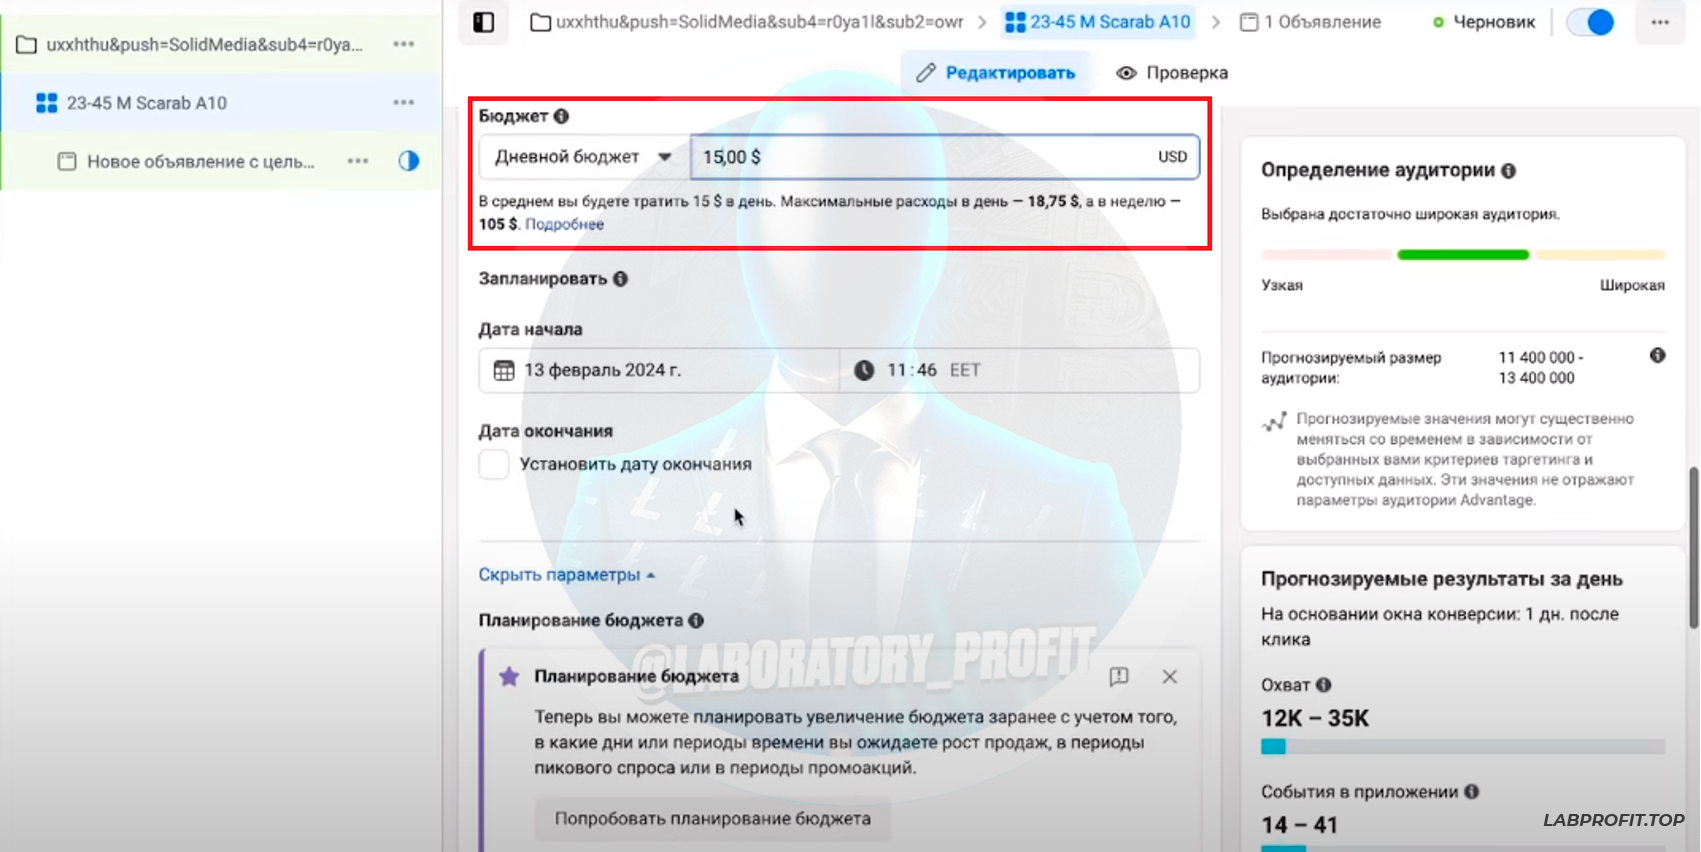The image size is (1701, 852).
Task: Open the calendar icon in start date
Action: pos(504,370)
